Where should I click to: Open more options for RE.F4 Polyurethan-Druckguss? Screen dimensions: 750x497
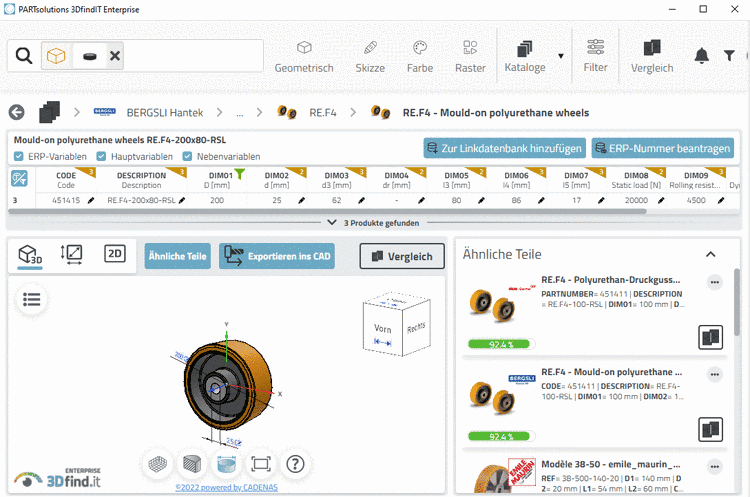(715, 282)
